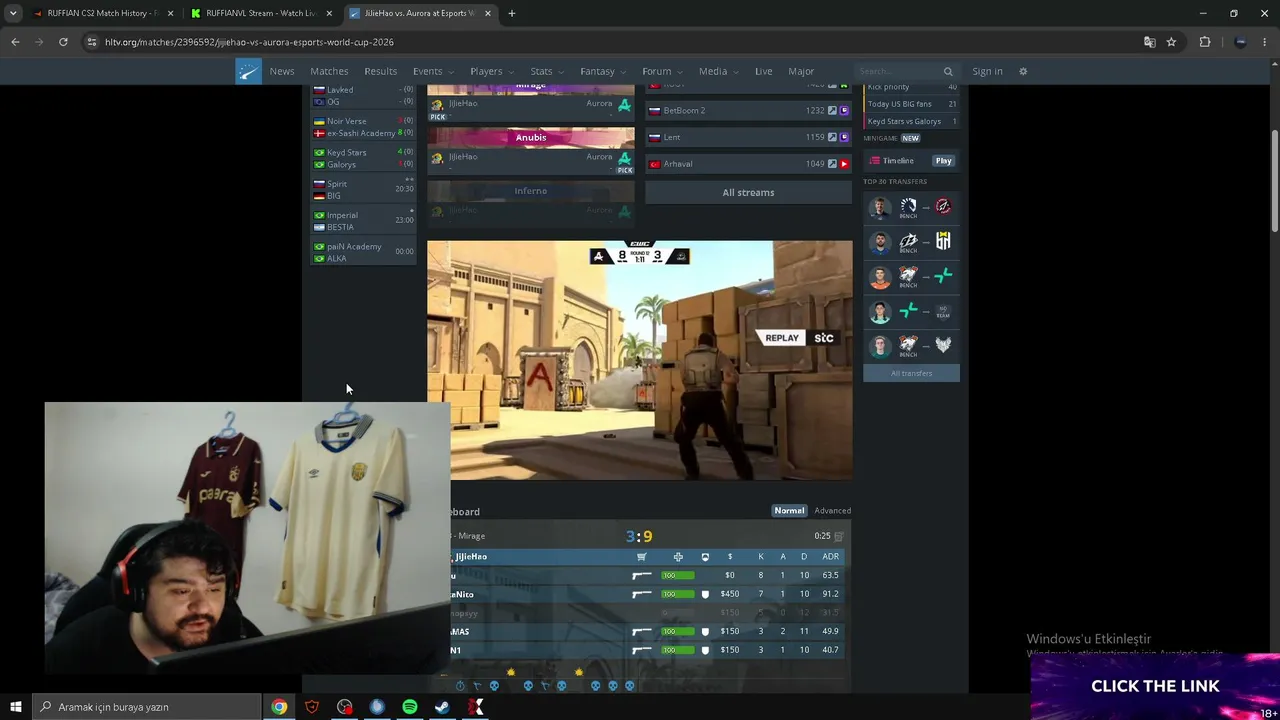Image resolution: width=1280 pixels, height=720 pixels.
Task: Click the All streams button
Action: (748, 192)
